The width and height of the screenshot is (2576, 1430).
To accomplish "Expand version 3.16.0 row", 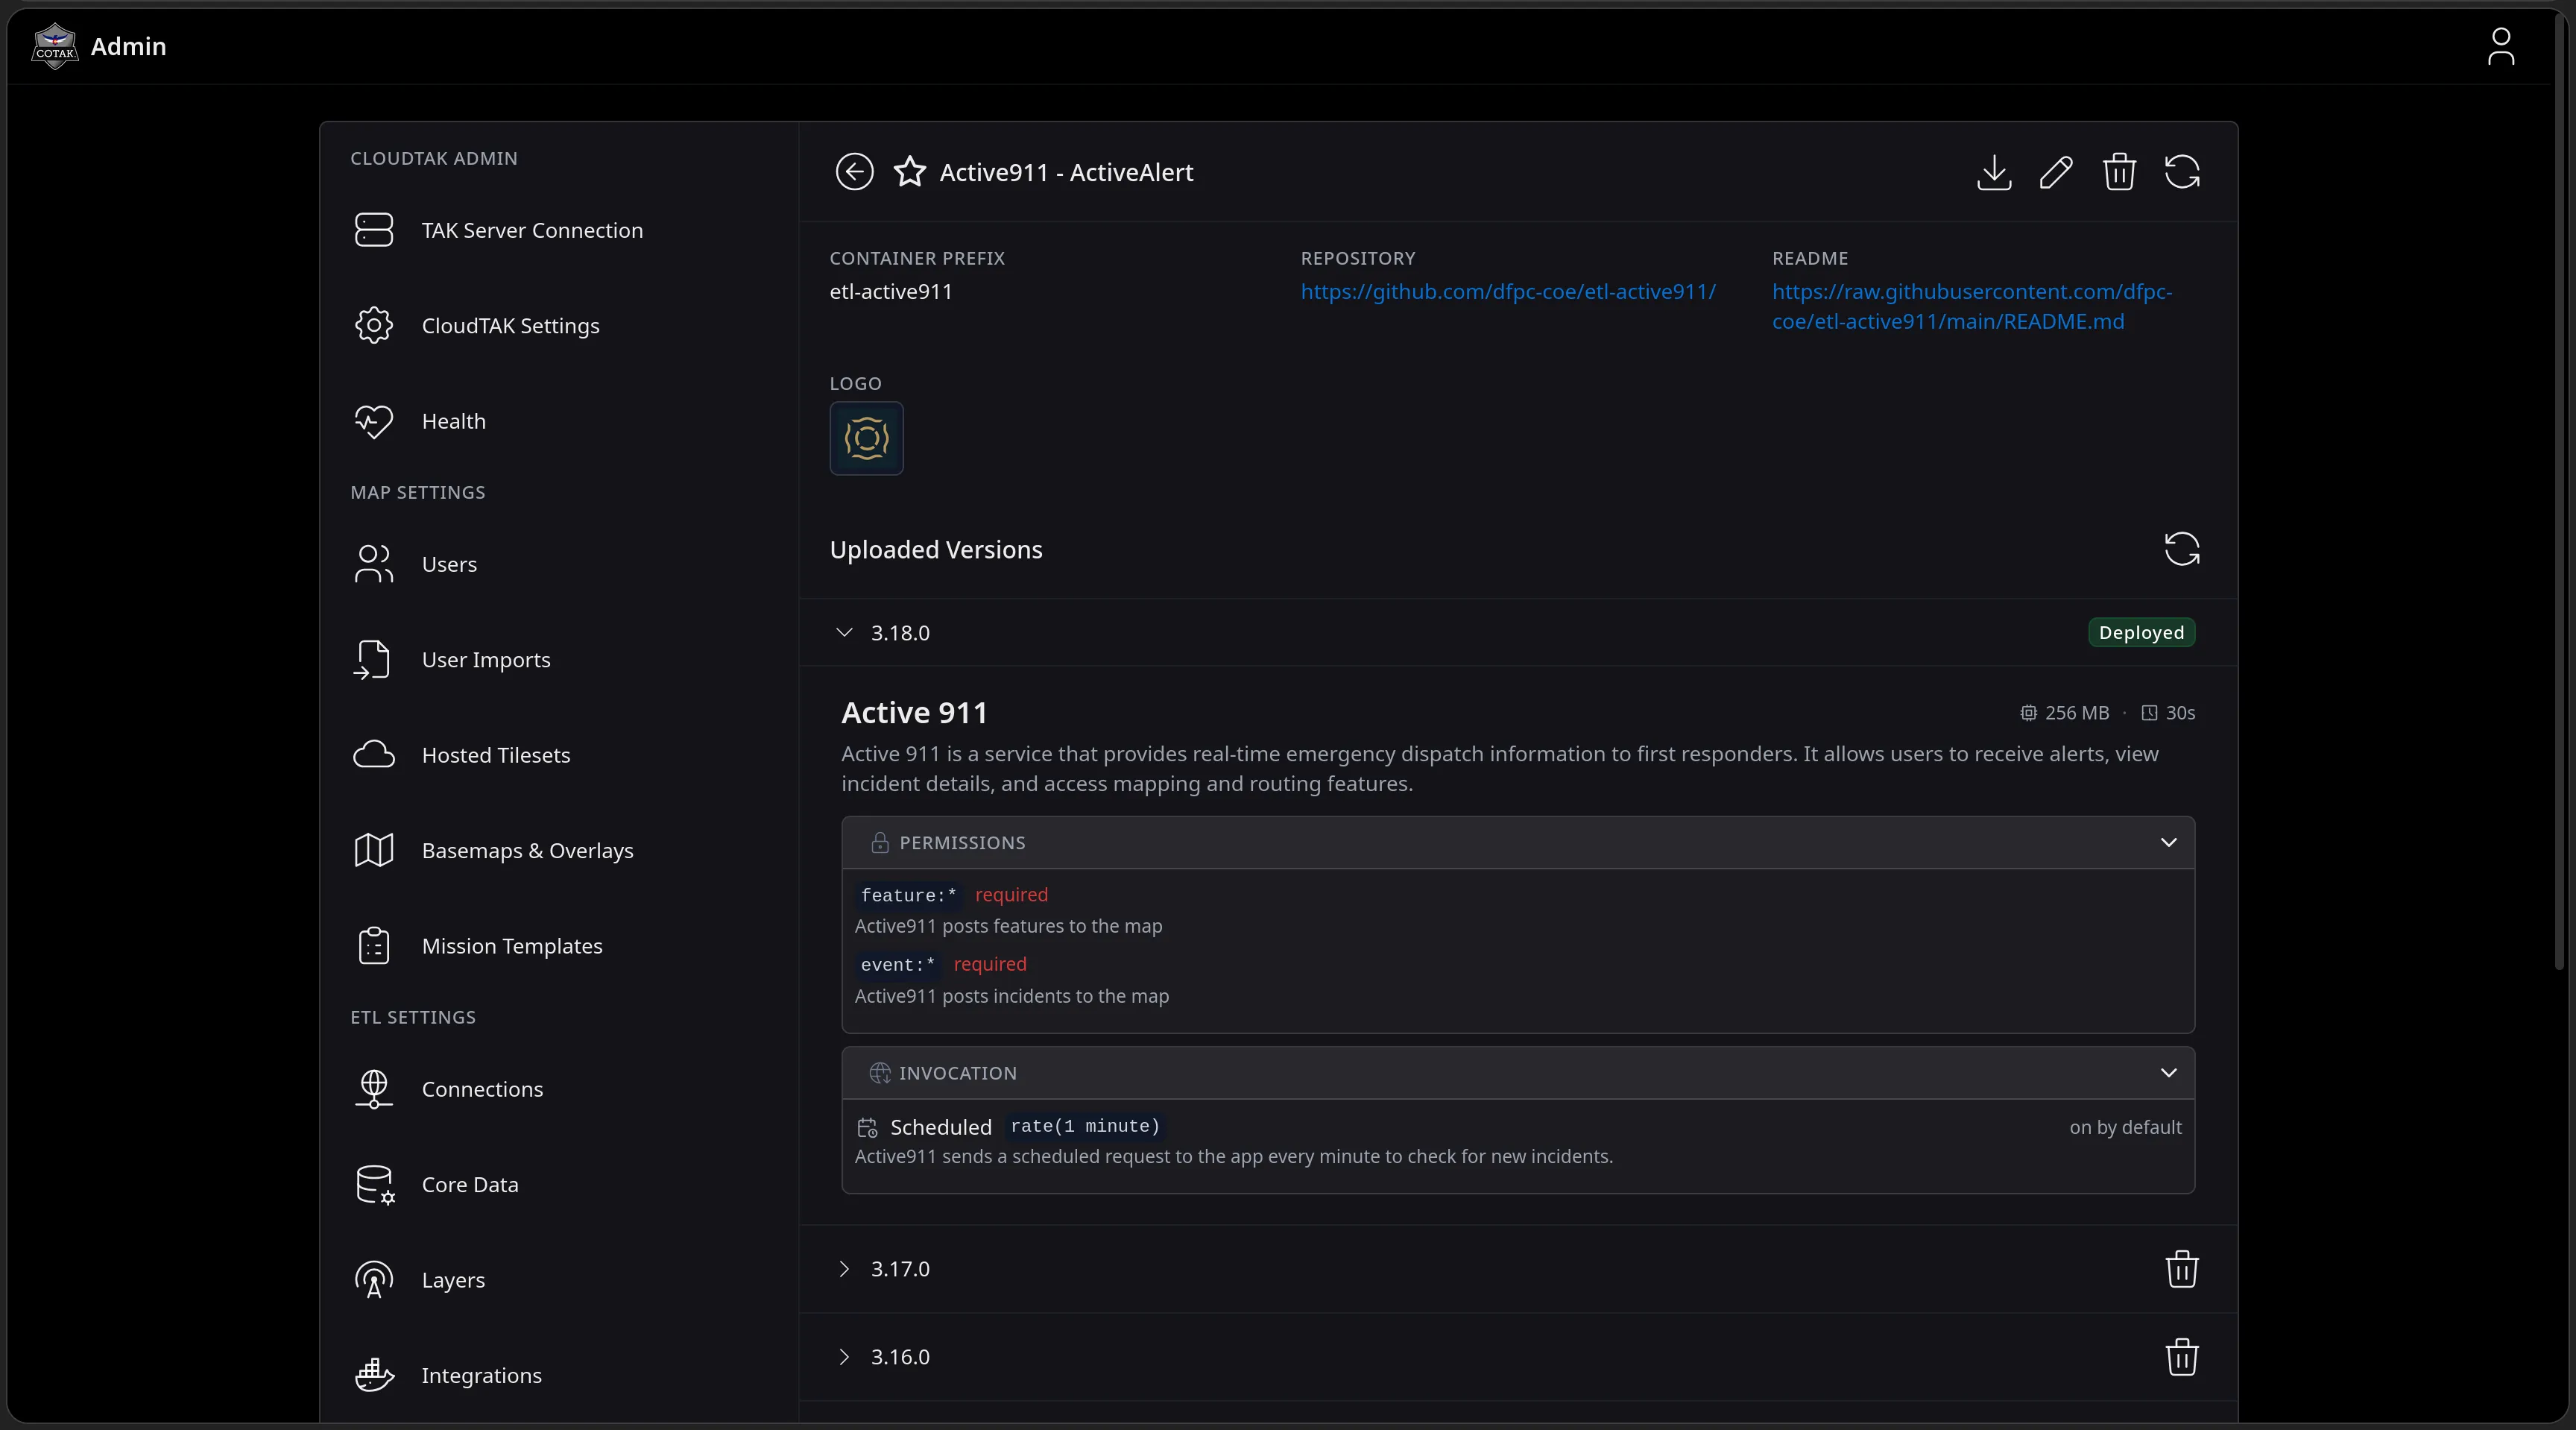I will 1518,1357.
